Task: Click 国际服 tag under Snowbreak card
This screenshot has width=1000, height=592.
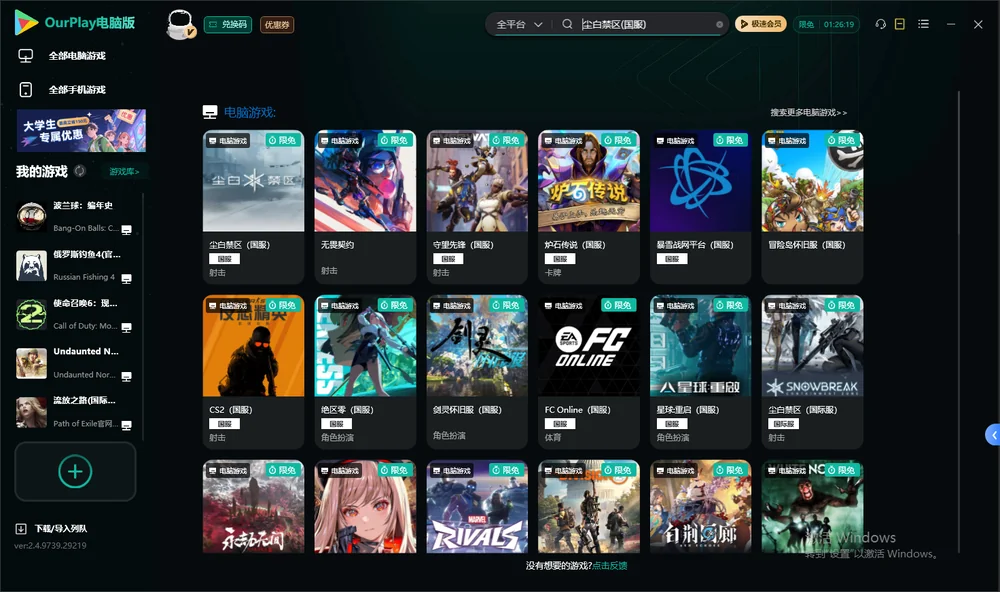Action: pos(783,424)
